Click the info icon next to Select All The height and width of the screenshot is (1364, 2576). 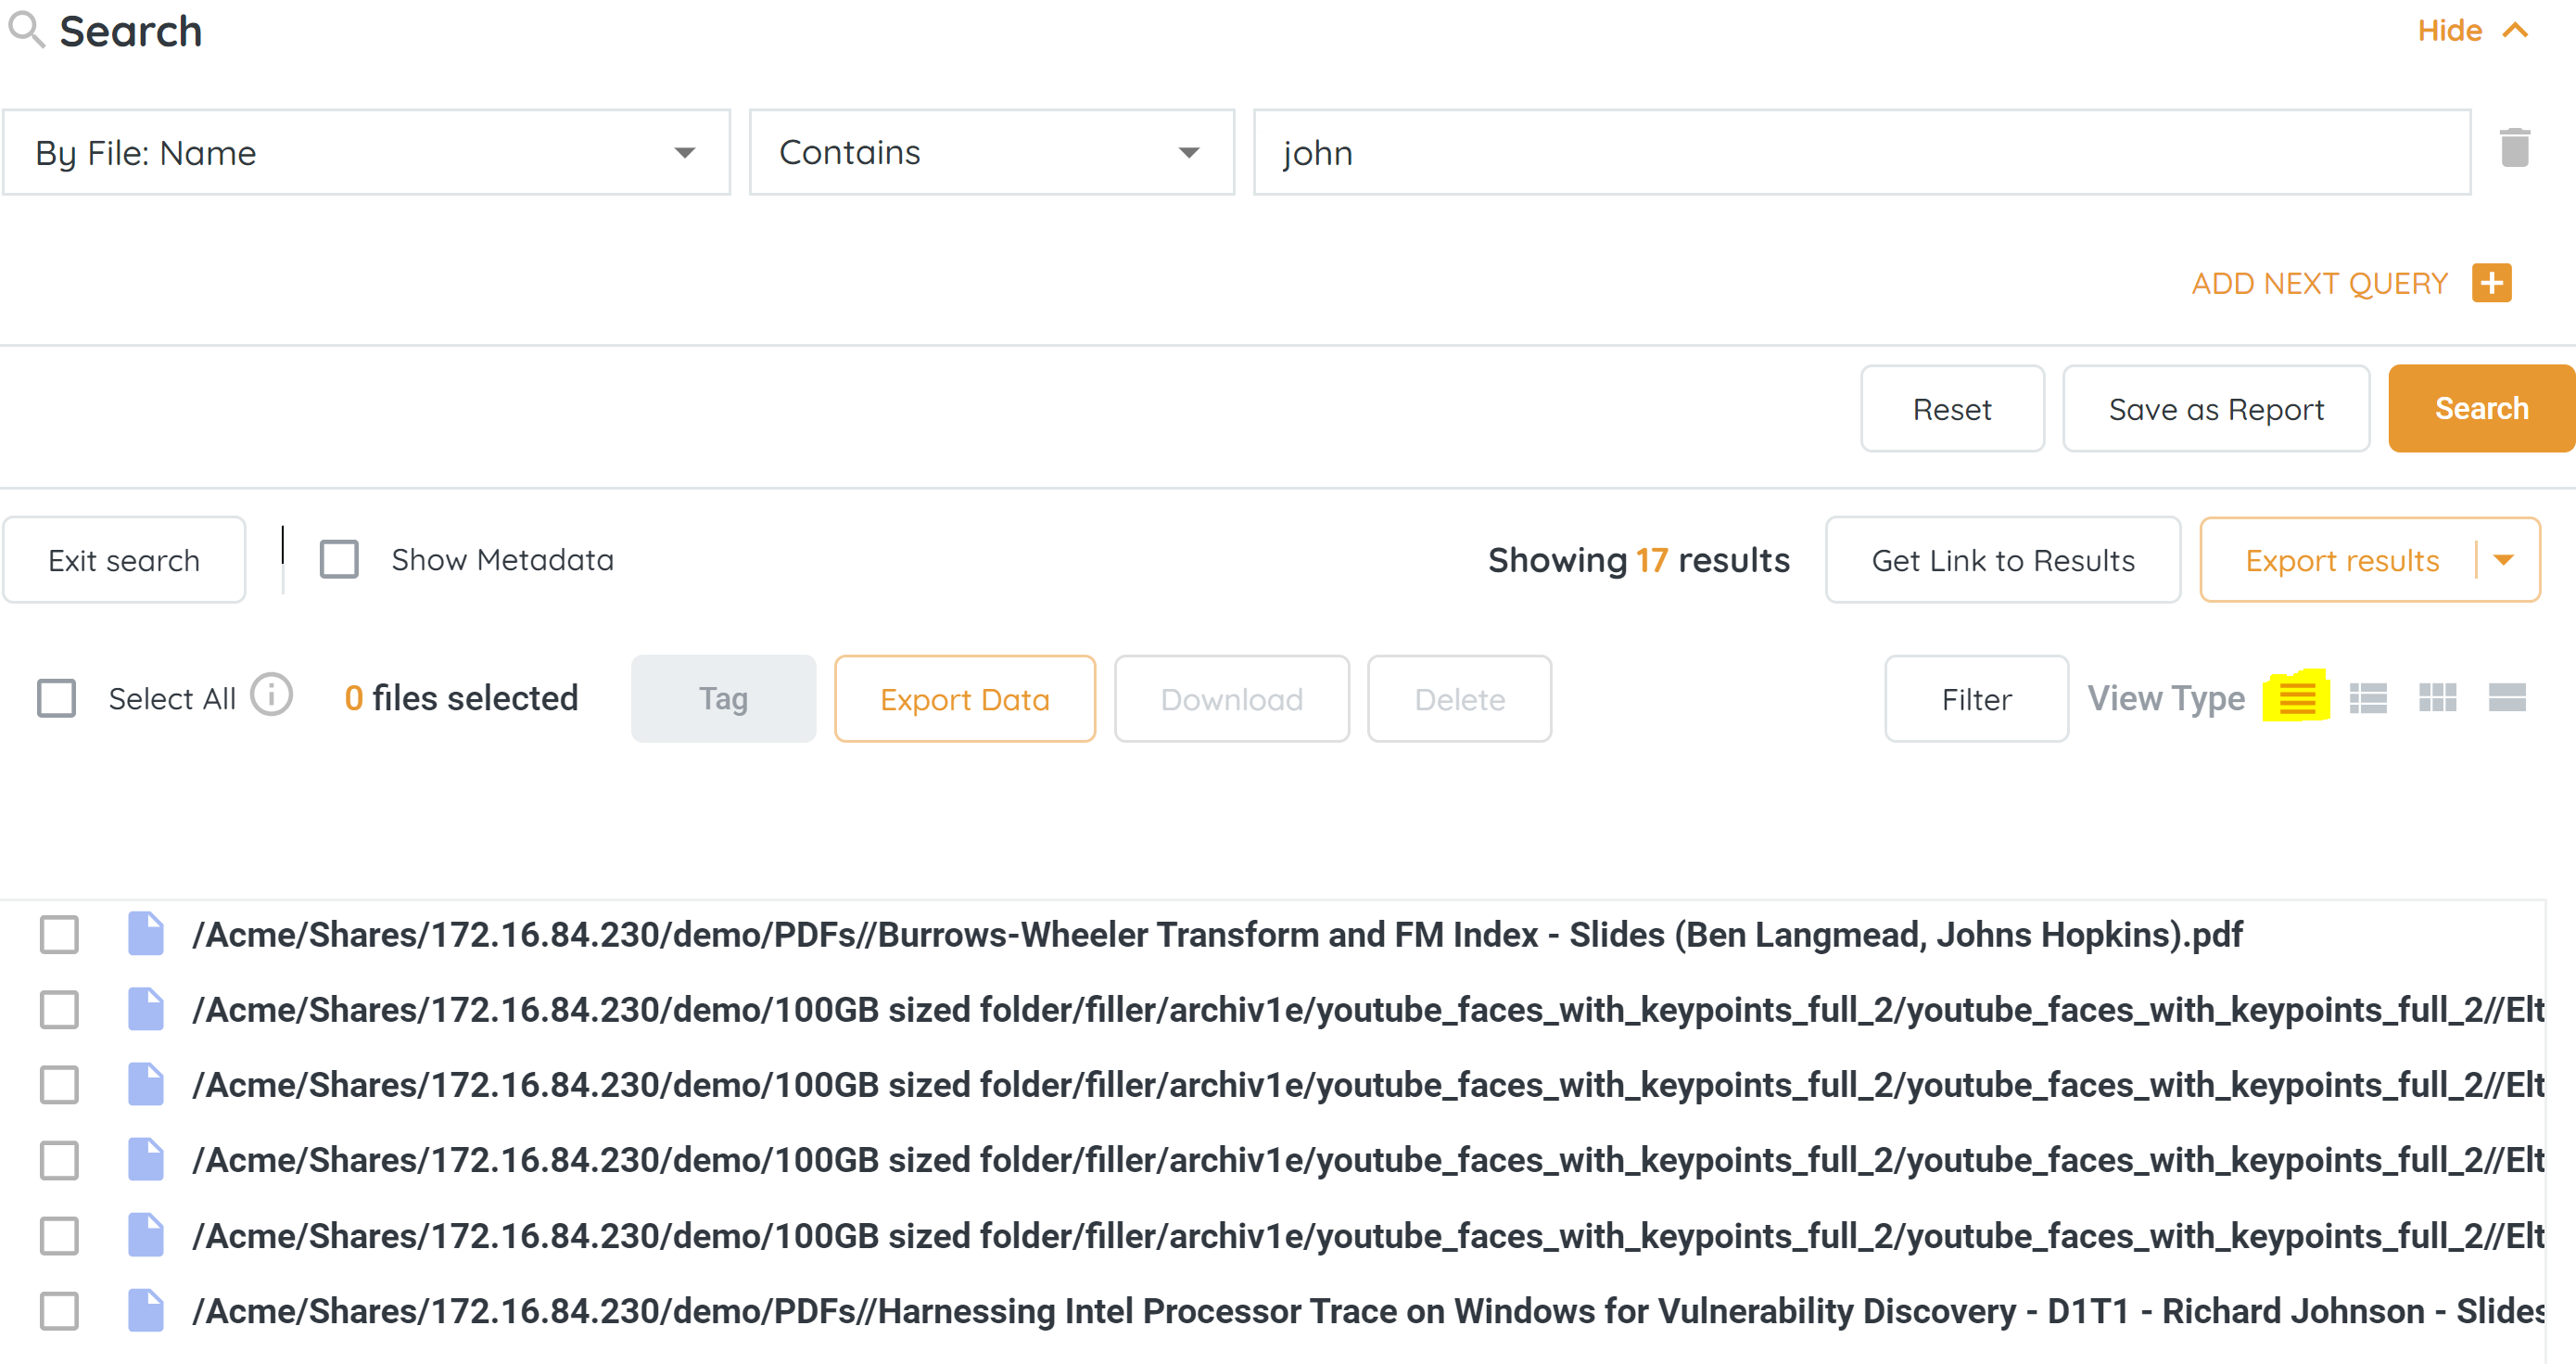(x=271, y=695)
